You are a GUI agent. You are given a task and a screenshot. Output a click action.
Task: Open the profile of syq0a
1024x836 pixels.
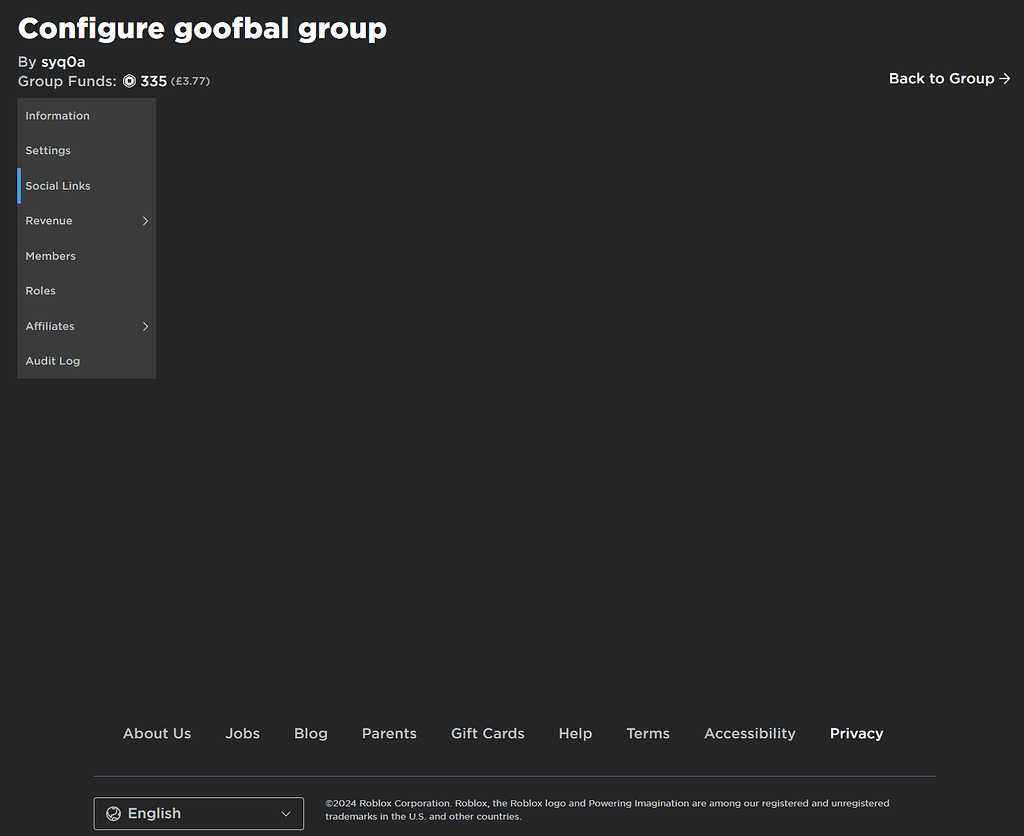[x=62, y=61]
